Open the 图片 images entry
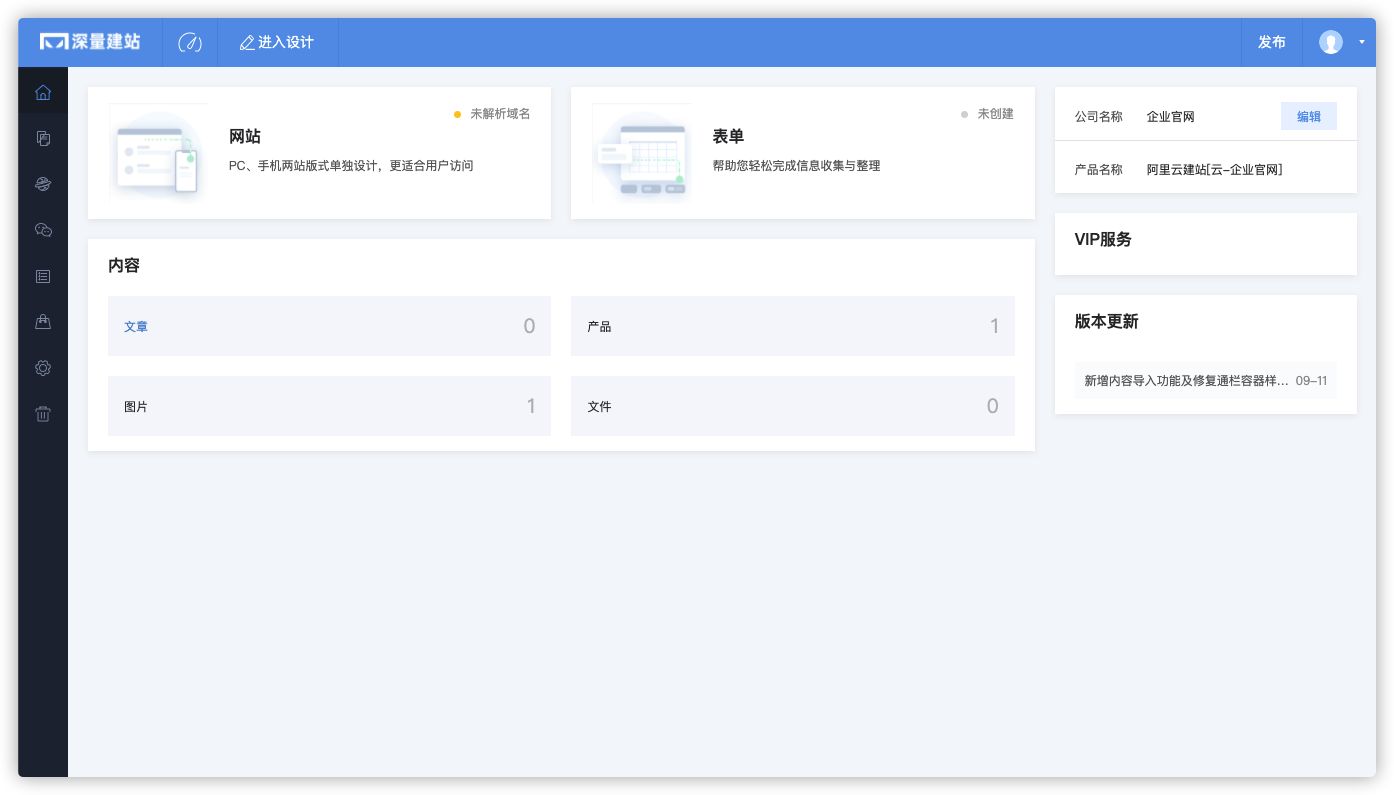 tap(329, 406)
